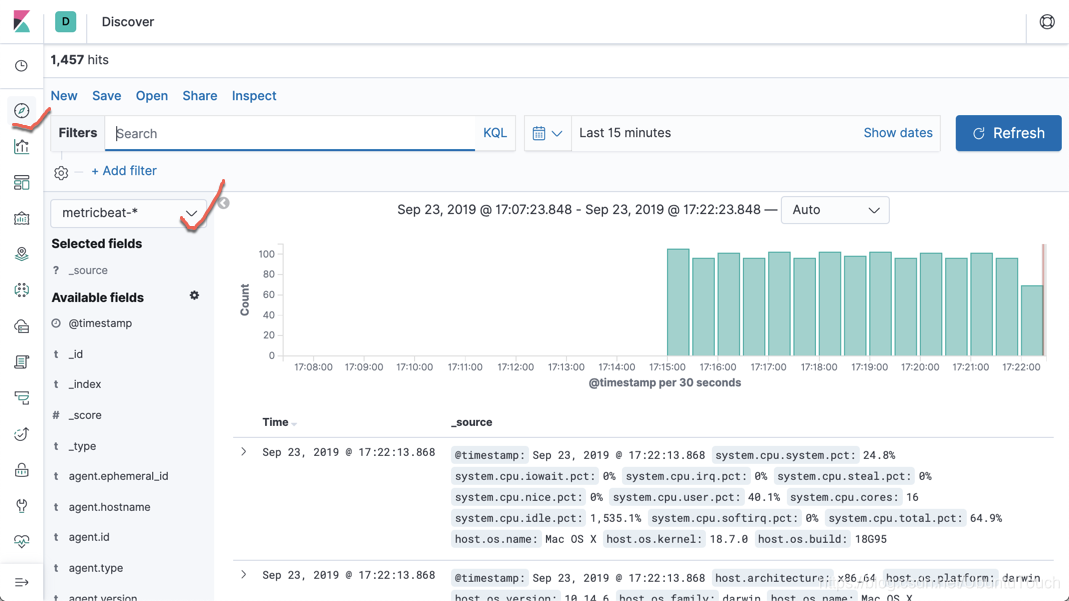The image size is (1069, 601).
Task: Click the 1,457 hits count text
Action: (80, 60)
